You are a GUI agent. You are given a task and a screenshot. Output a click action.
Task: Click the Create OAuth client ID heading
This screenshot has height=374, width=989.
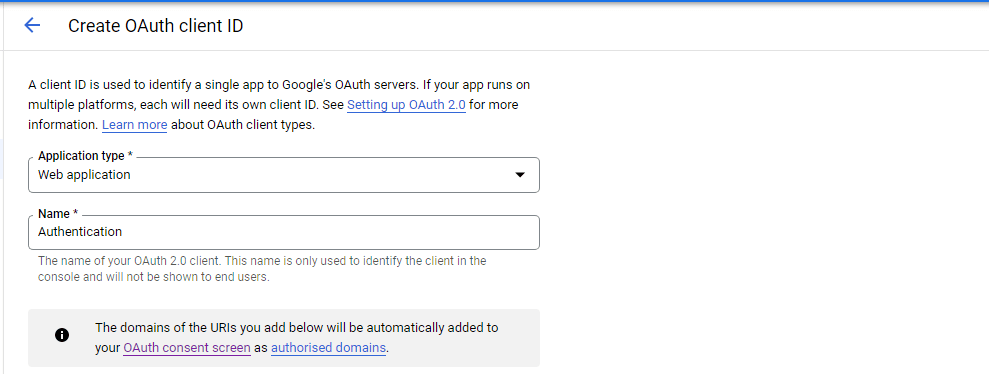[156, 26]
